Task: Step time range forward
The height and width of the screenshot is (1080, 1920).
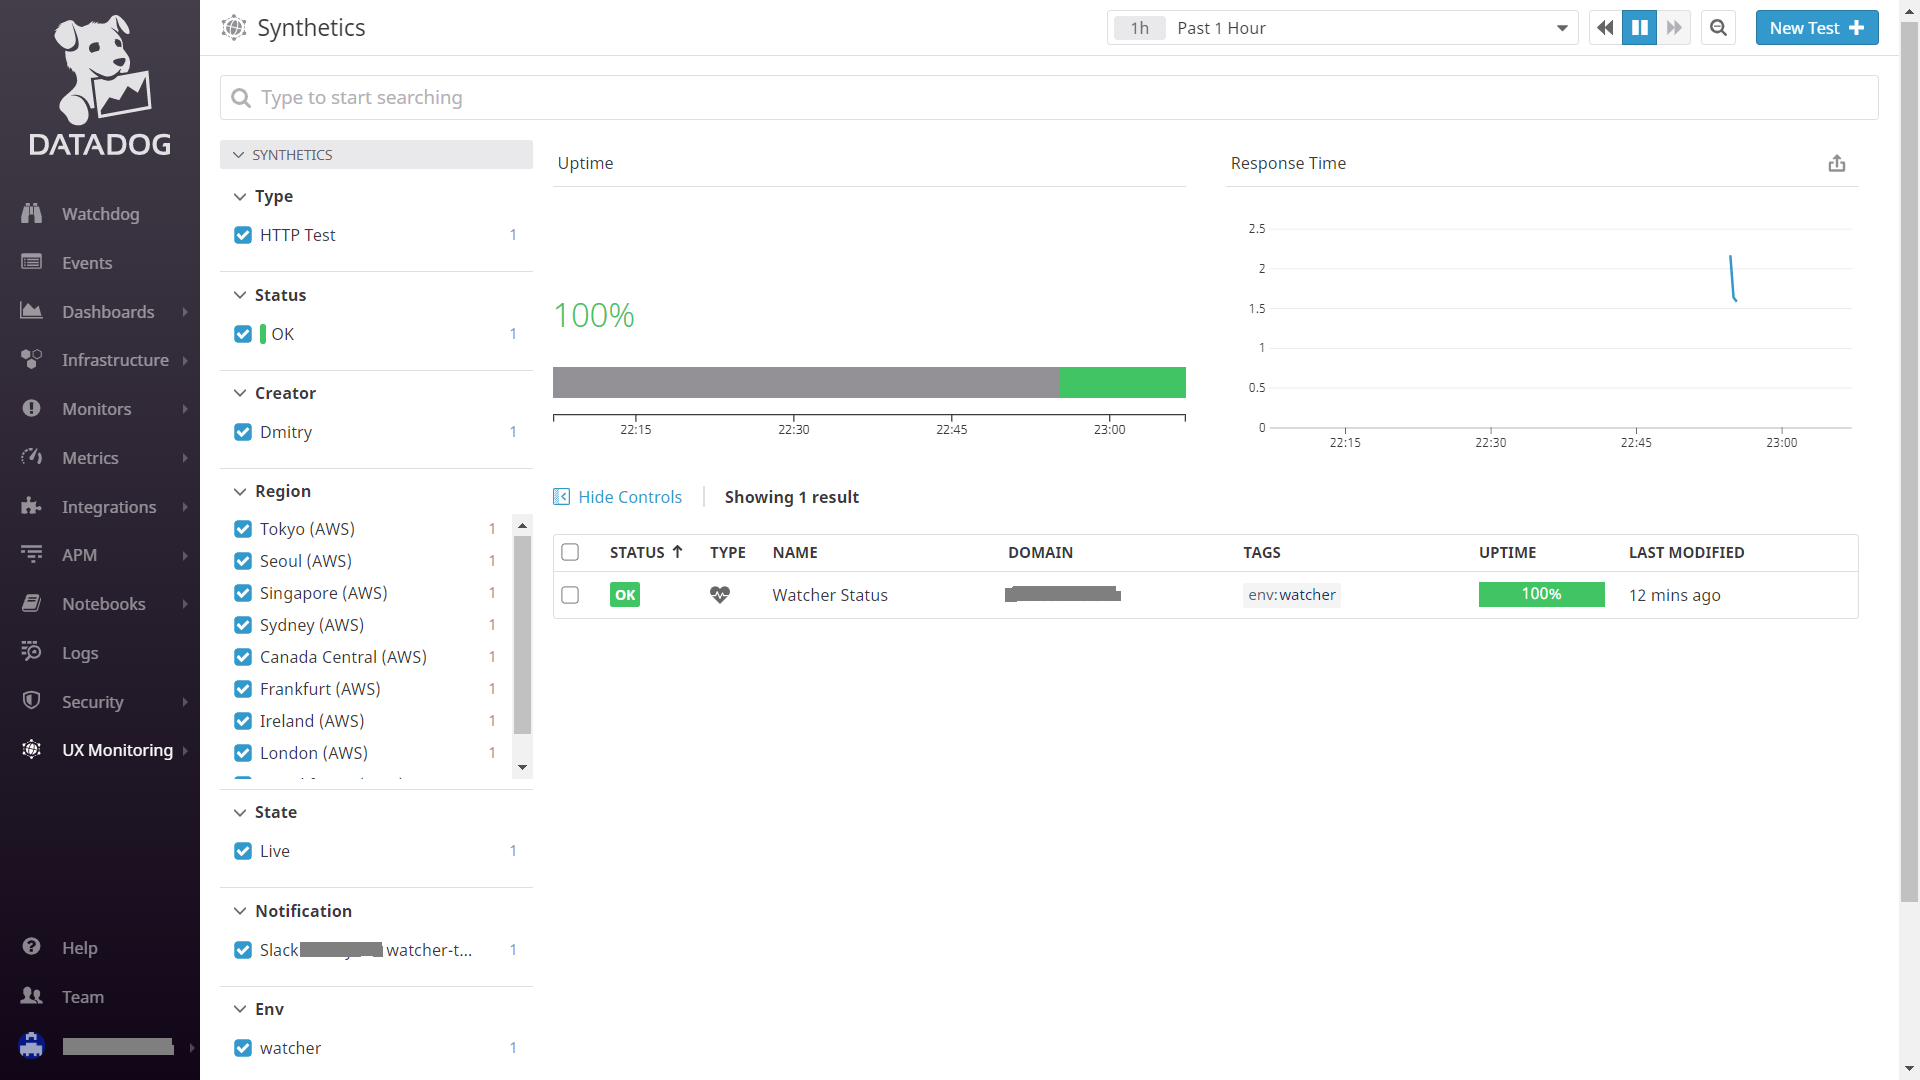Action: 1674,28
